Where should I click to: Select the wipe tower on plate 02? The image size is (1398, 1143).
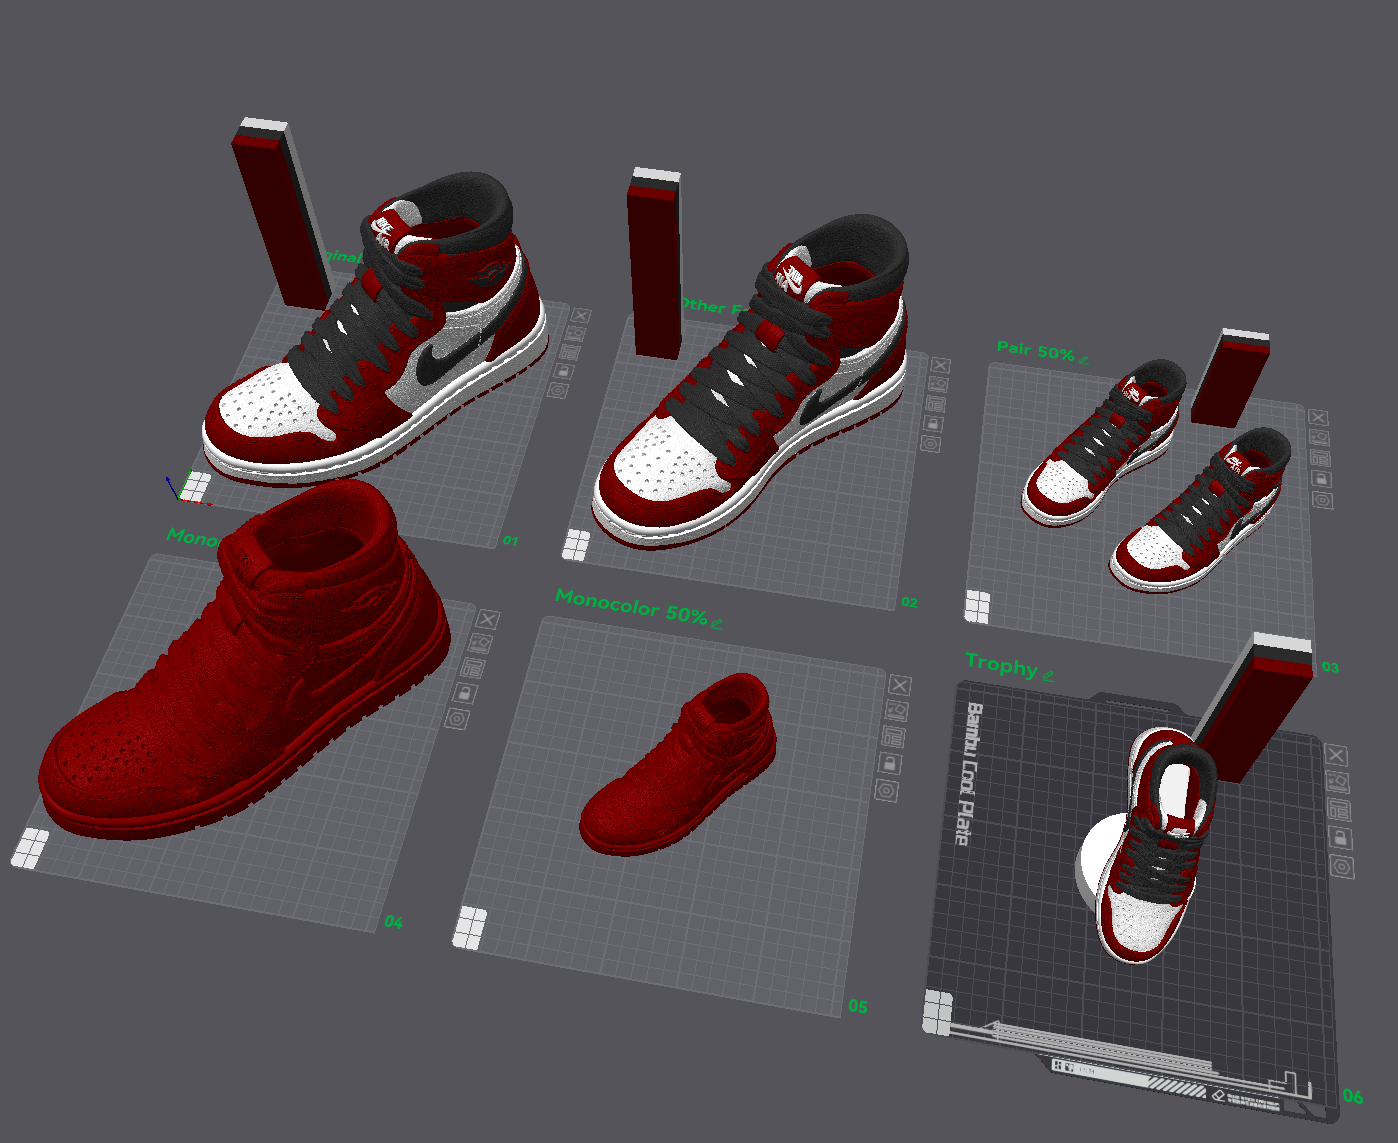coord(655,265)
